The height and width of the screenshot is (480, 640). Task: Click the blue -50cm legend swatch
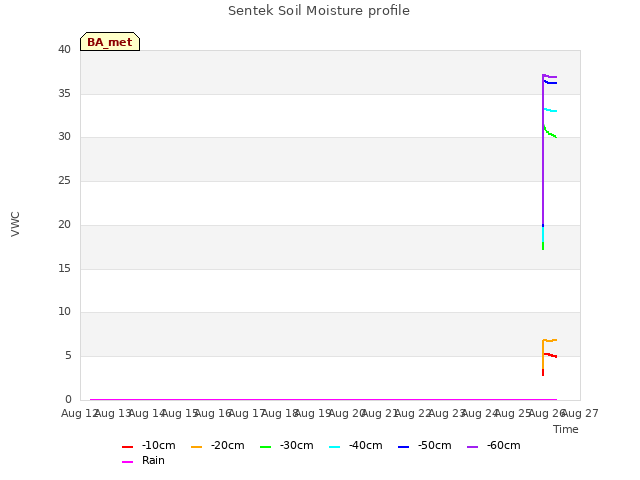pos(403,447)
